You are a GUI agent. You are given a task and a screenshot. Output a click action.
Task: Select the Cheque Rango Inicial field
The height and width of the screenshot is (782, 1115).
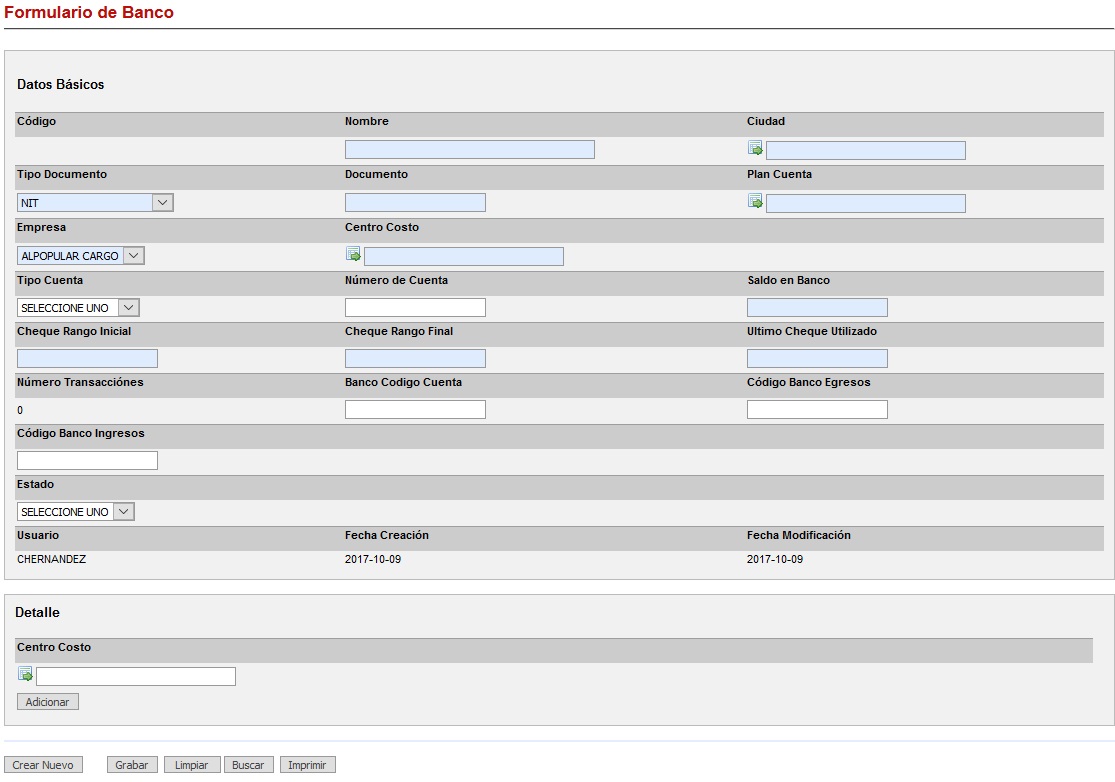(87, 359)
